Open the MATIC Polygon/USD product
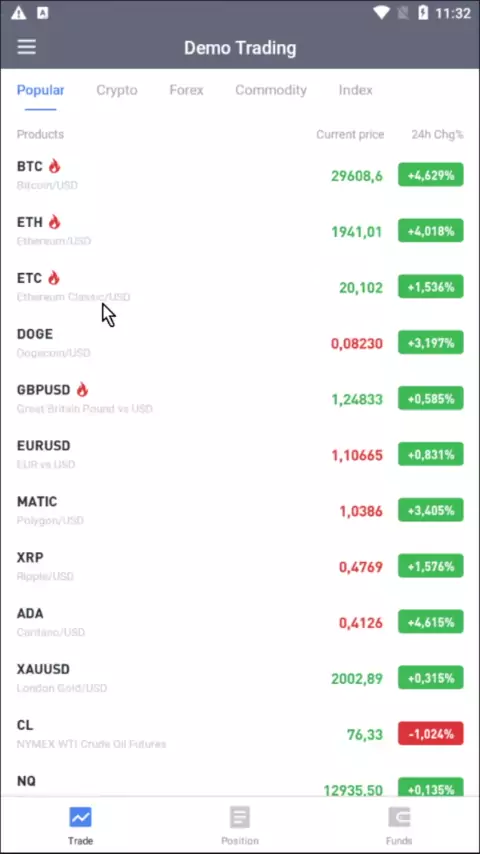The width and height of the screenshot is (480, 854). point(240,510)
